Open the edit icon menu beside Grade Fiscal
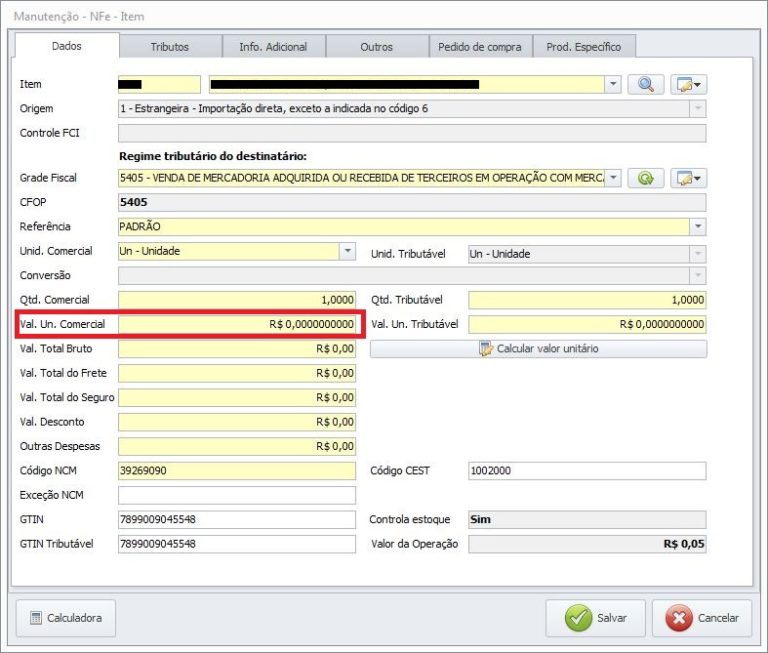Image resolution: width=768 pixels, height=653 pixels. coord(688,178)
